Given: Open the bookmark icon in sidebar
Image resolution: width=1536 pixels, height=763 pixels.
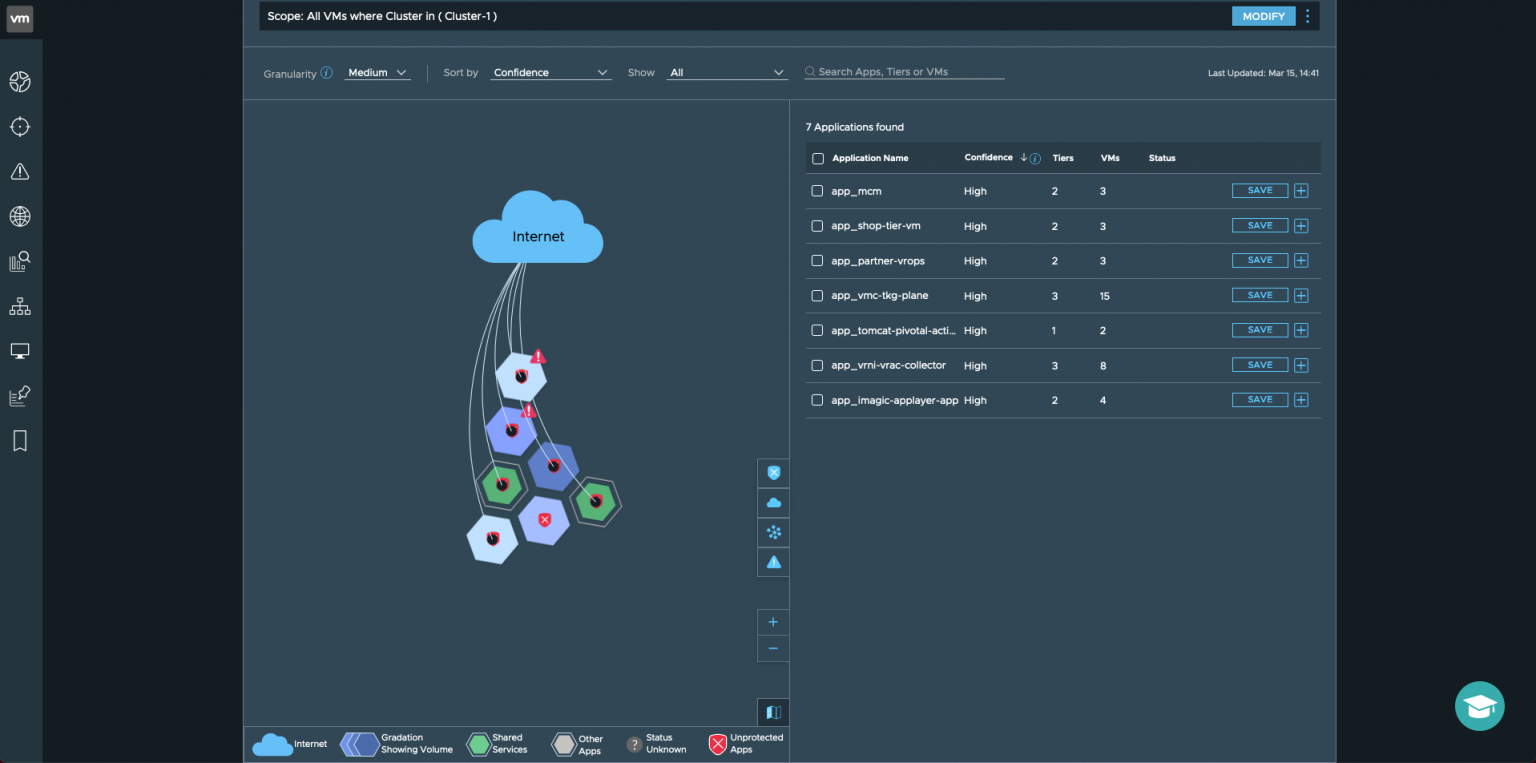Looking at the screenshot, I should click(20, 441).
